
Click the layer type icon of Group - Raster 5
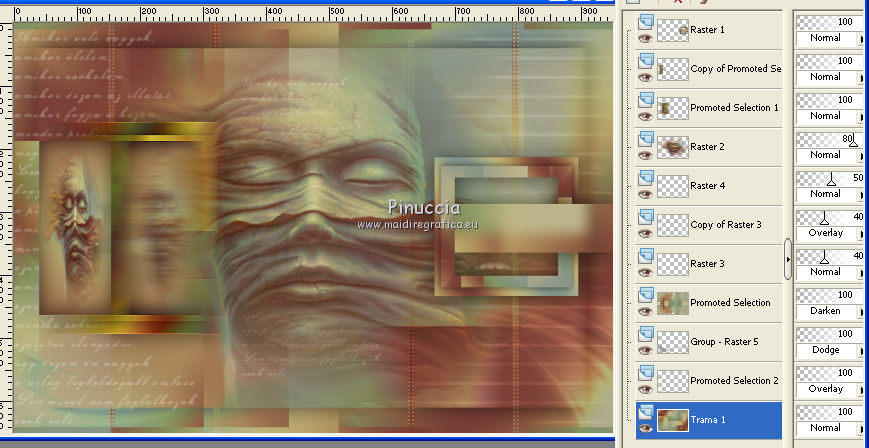pyautogui.click(x=646, y=334)
